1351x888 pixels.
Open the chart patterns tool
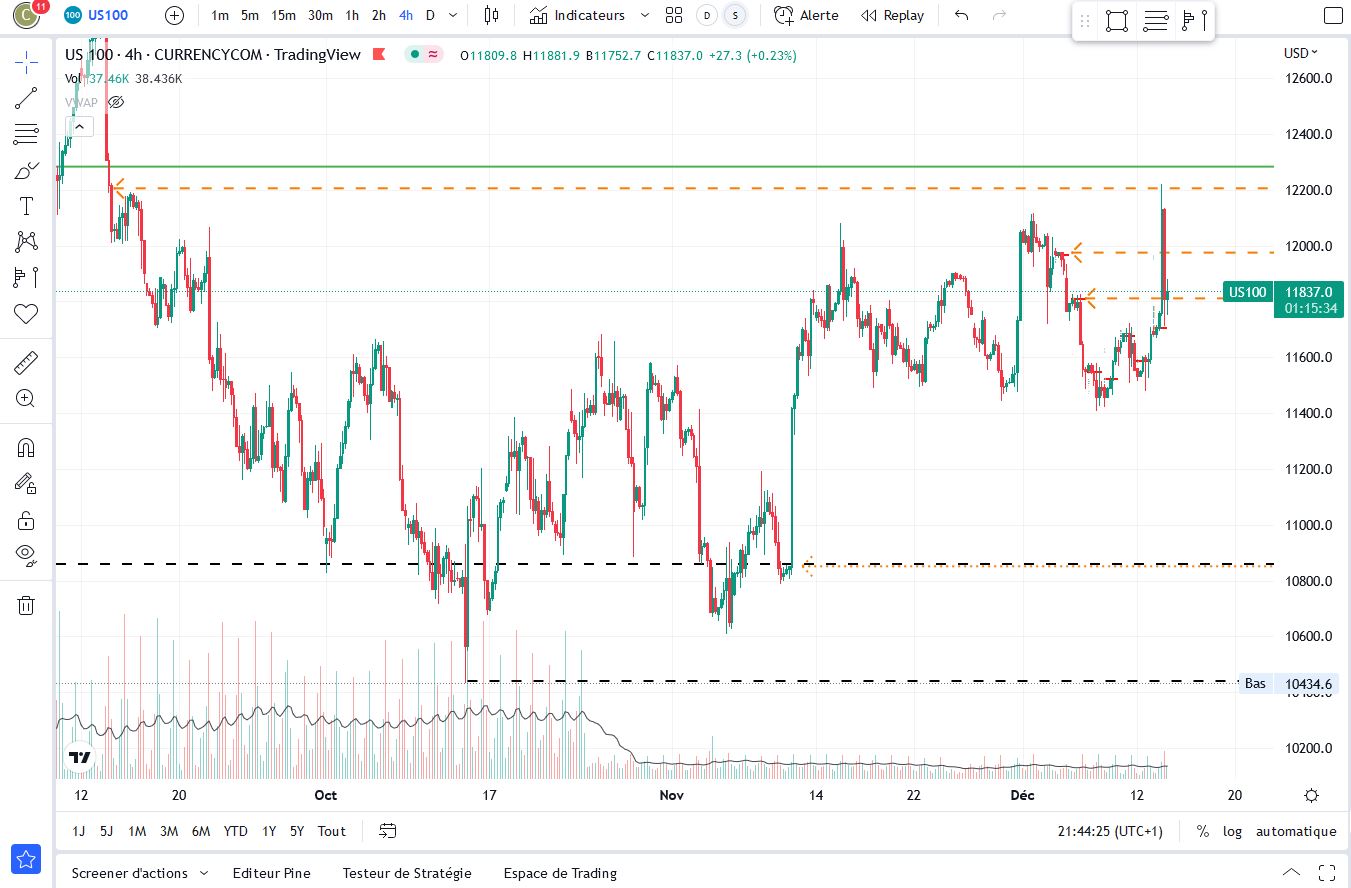pos(26,241)
